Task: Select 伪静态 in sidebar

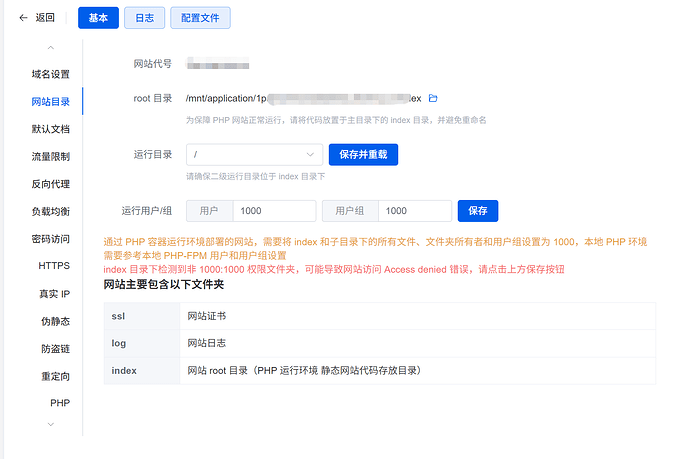Action: click(54, 321)
